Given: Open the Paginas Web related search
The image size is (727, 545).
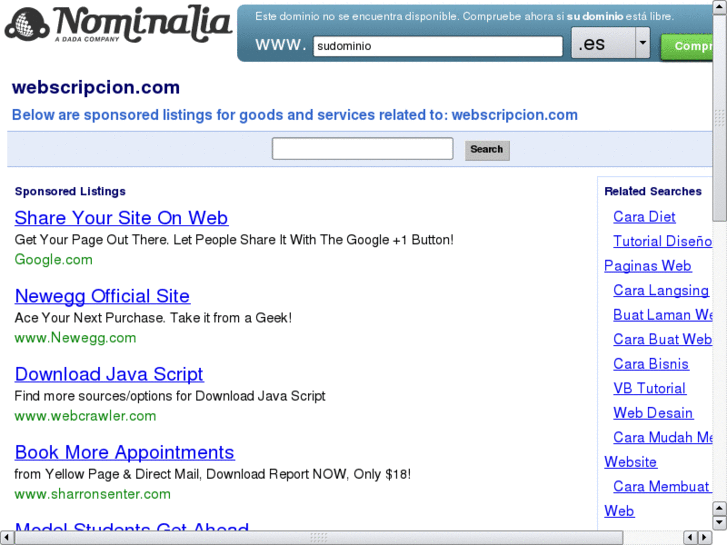Looking at the screenshot, I should pos(648,266).
